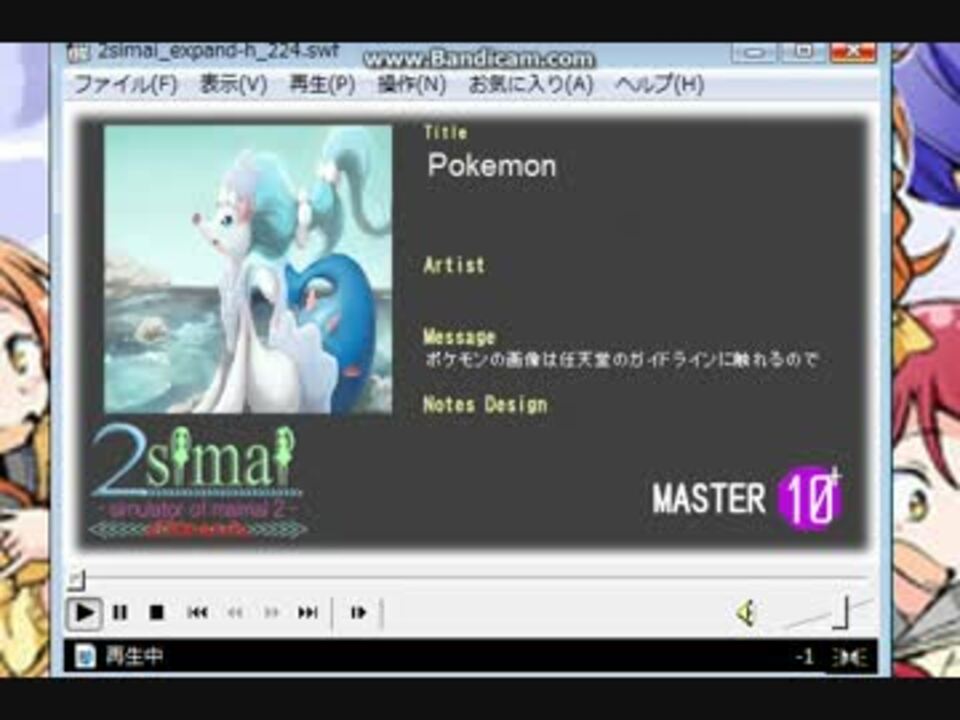Click the file icon in the status bar
This screenshot has height=720, width=960.
(85, 656)
